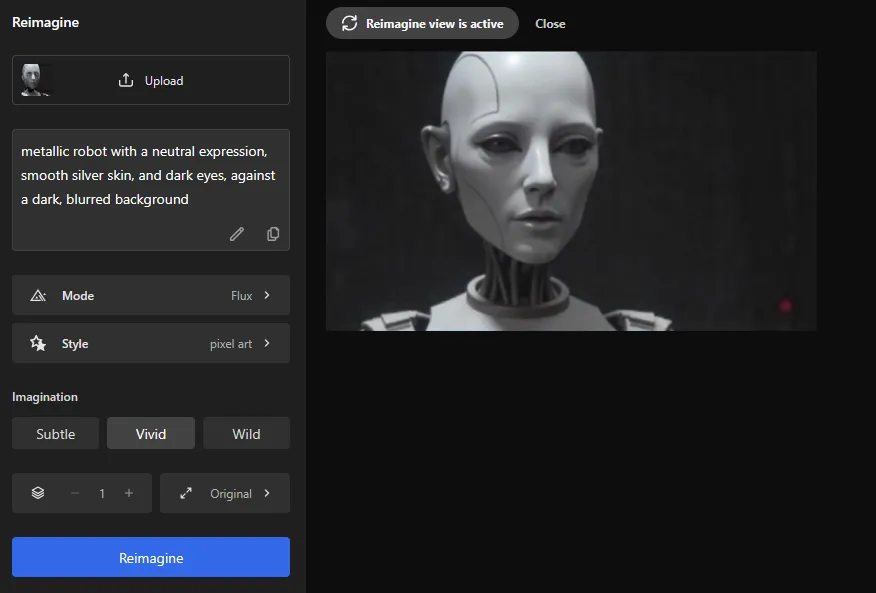Click the pencil edit prompt icon
Screen dimensions: 876x593
coord(237,234)
